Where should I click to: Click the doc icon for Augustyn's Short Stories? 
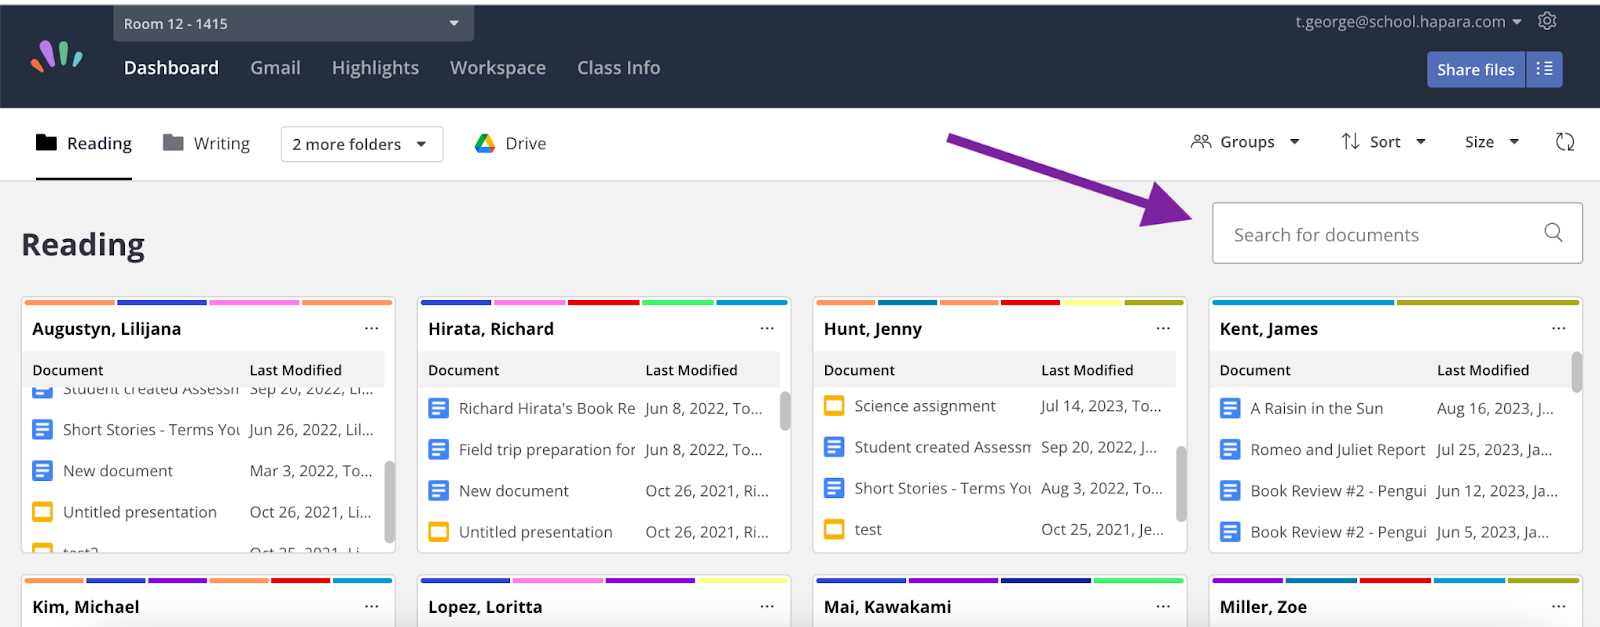pyautogui.click(x=42, y=429)
